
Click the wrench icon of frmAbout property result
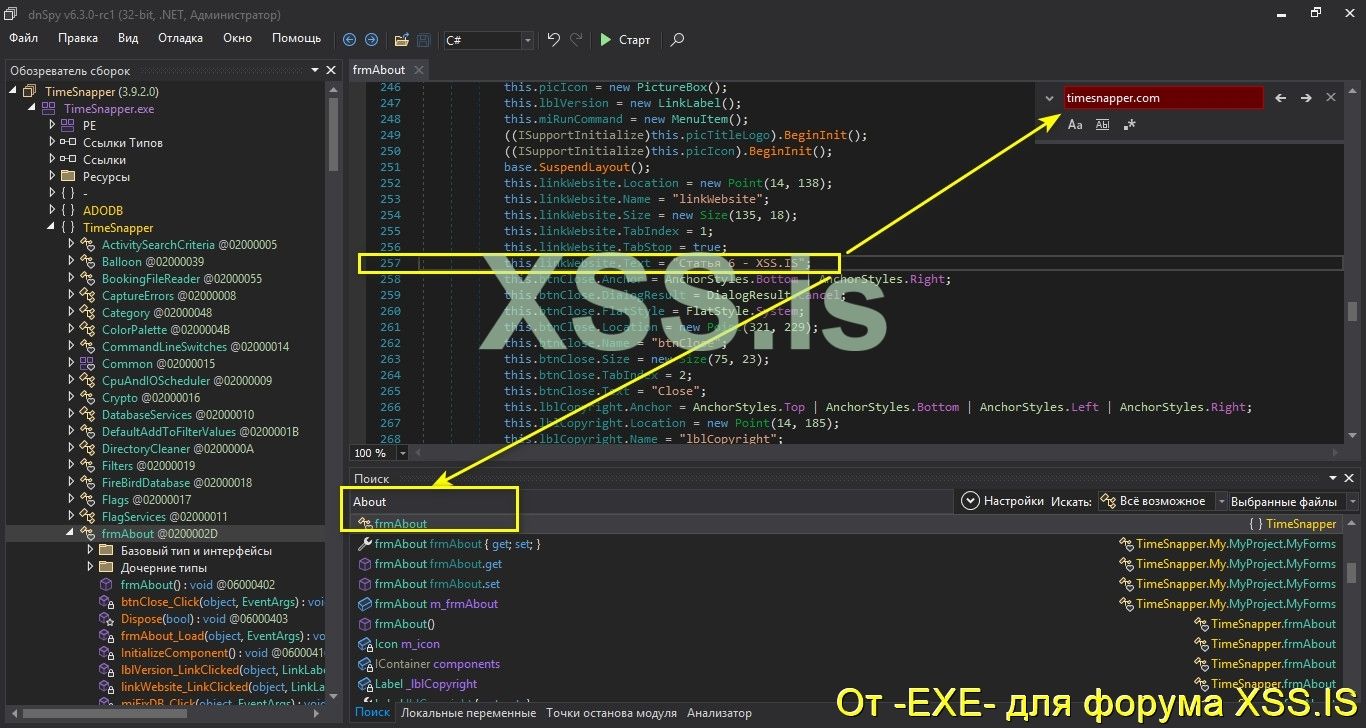click(365, 544)
